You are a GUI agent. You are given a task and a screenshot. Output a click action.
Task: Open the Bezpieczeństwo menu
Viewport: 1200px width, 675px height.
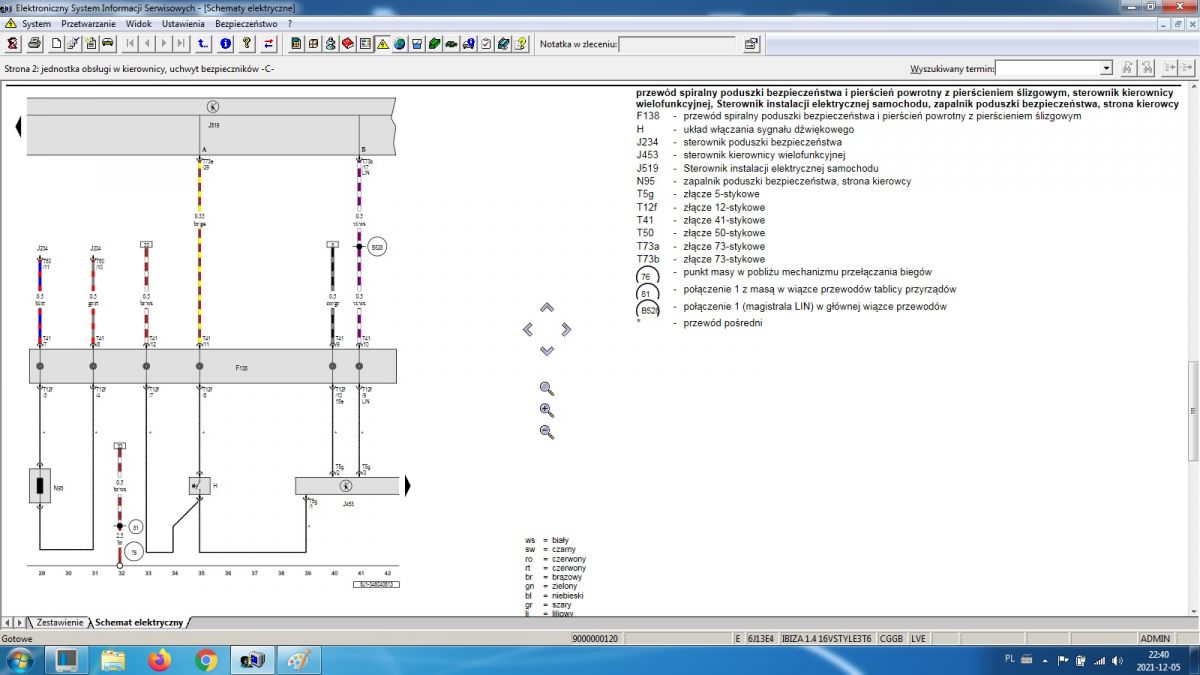[x=246, y=23]
